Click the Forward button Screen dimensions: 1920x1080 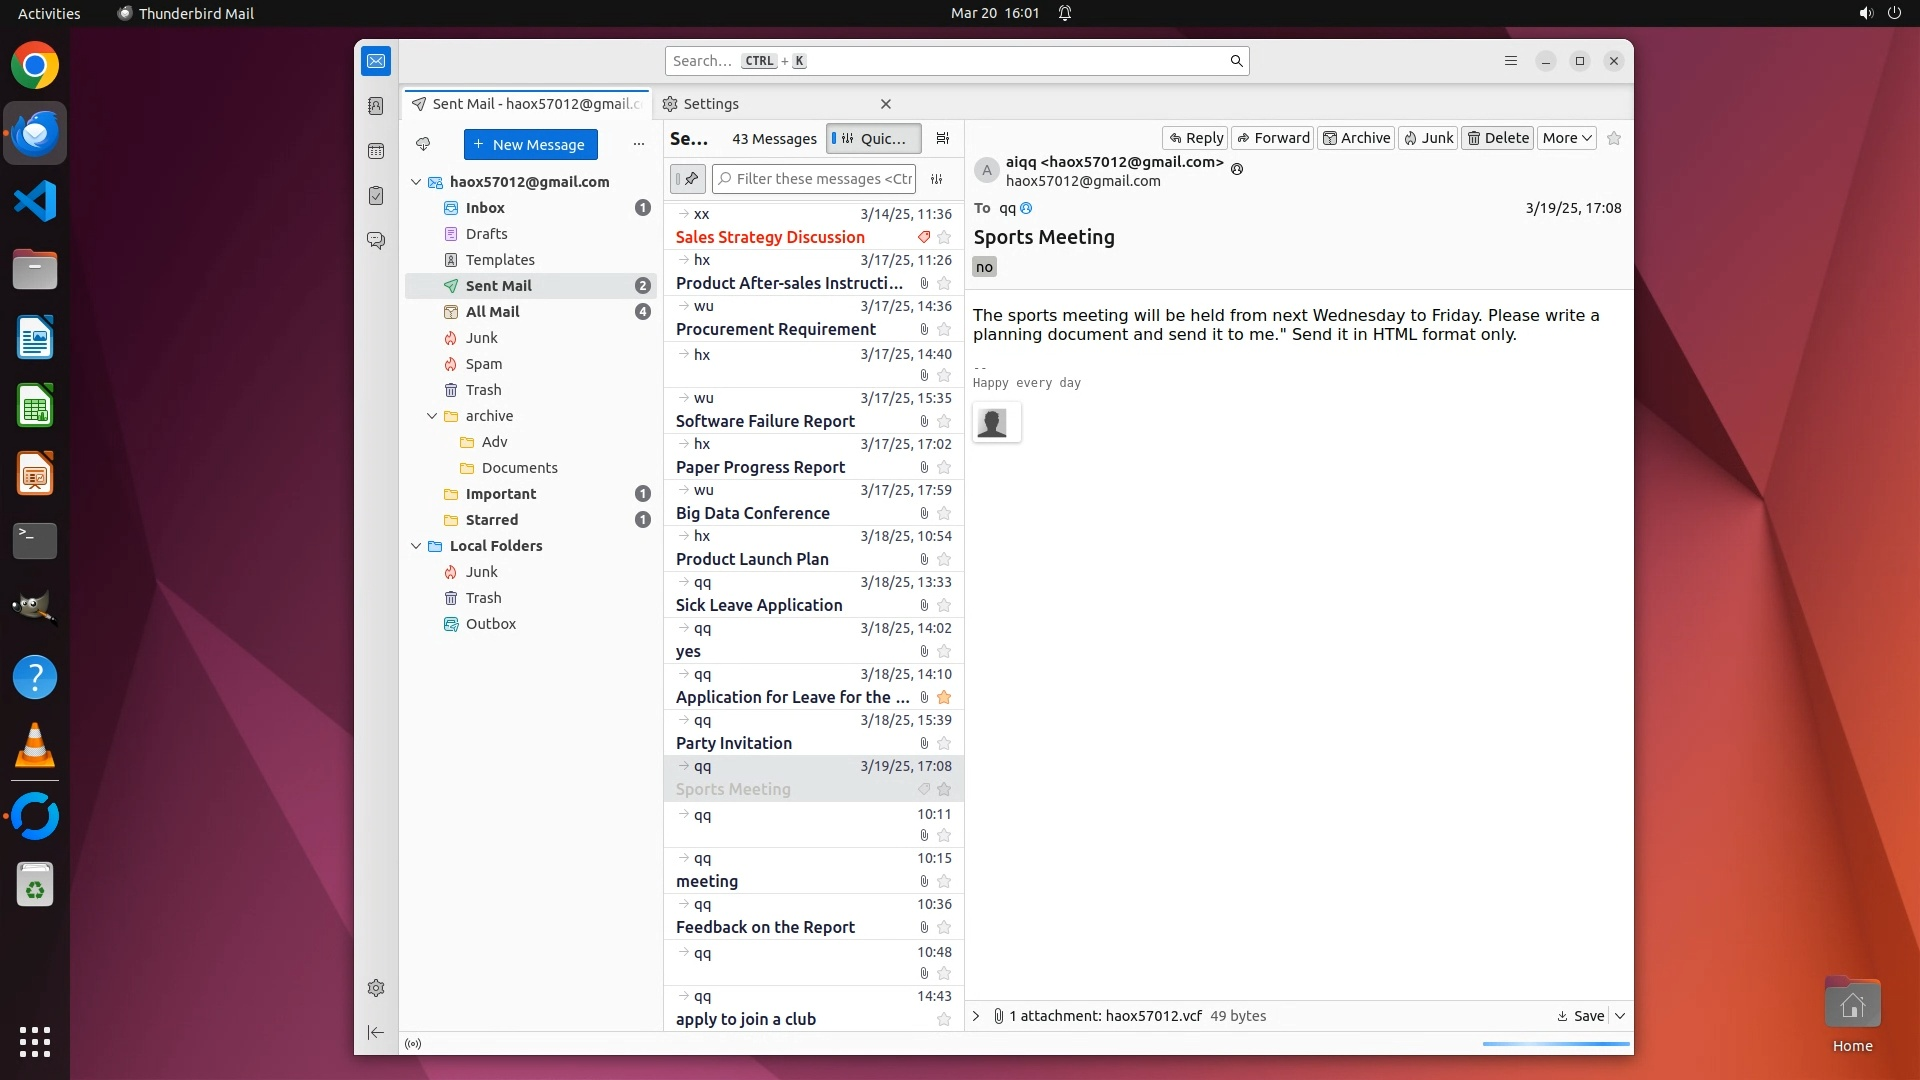pyautogui.click(x=1272, y=138)
